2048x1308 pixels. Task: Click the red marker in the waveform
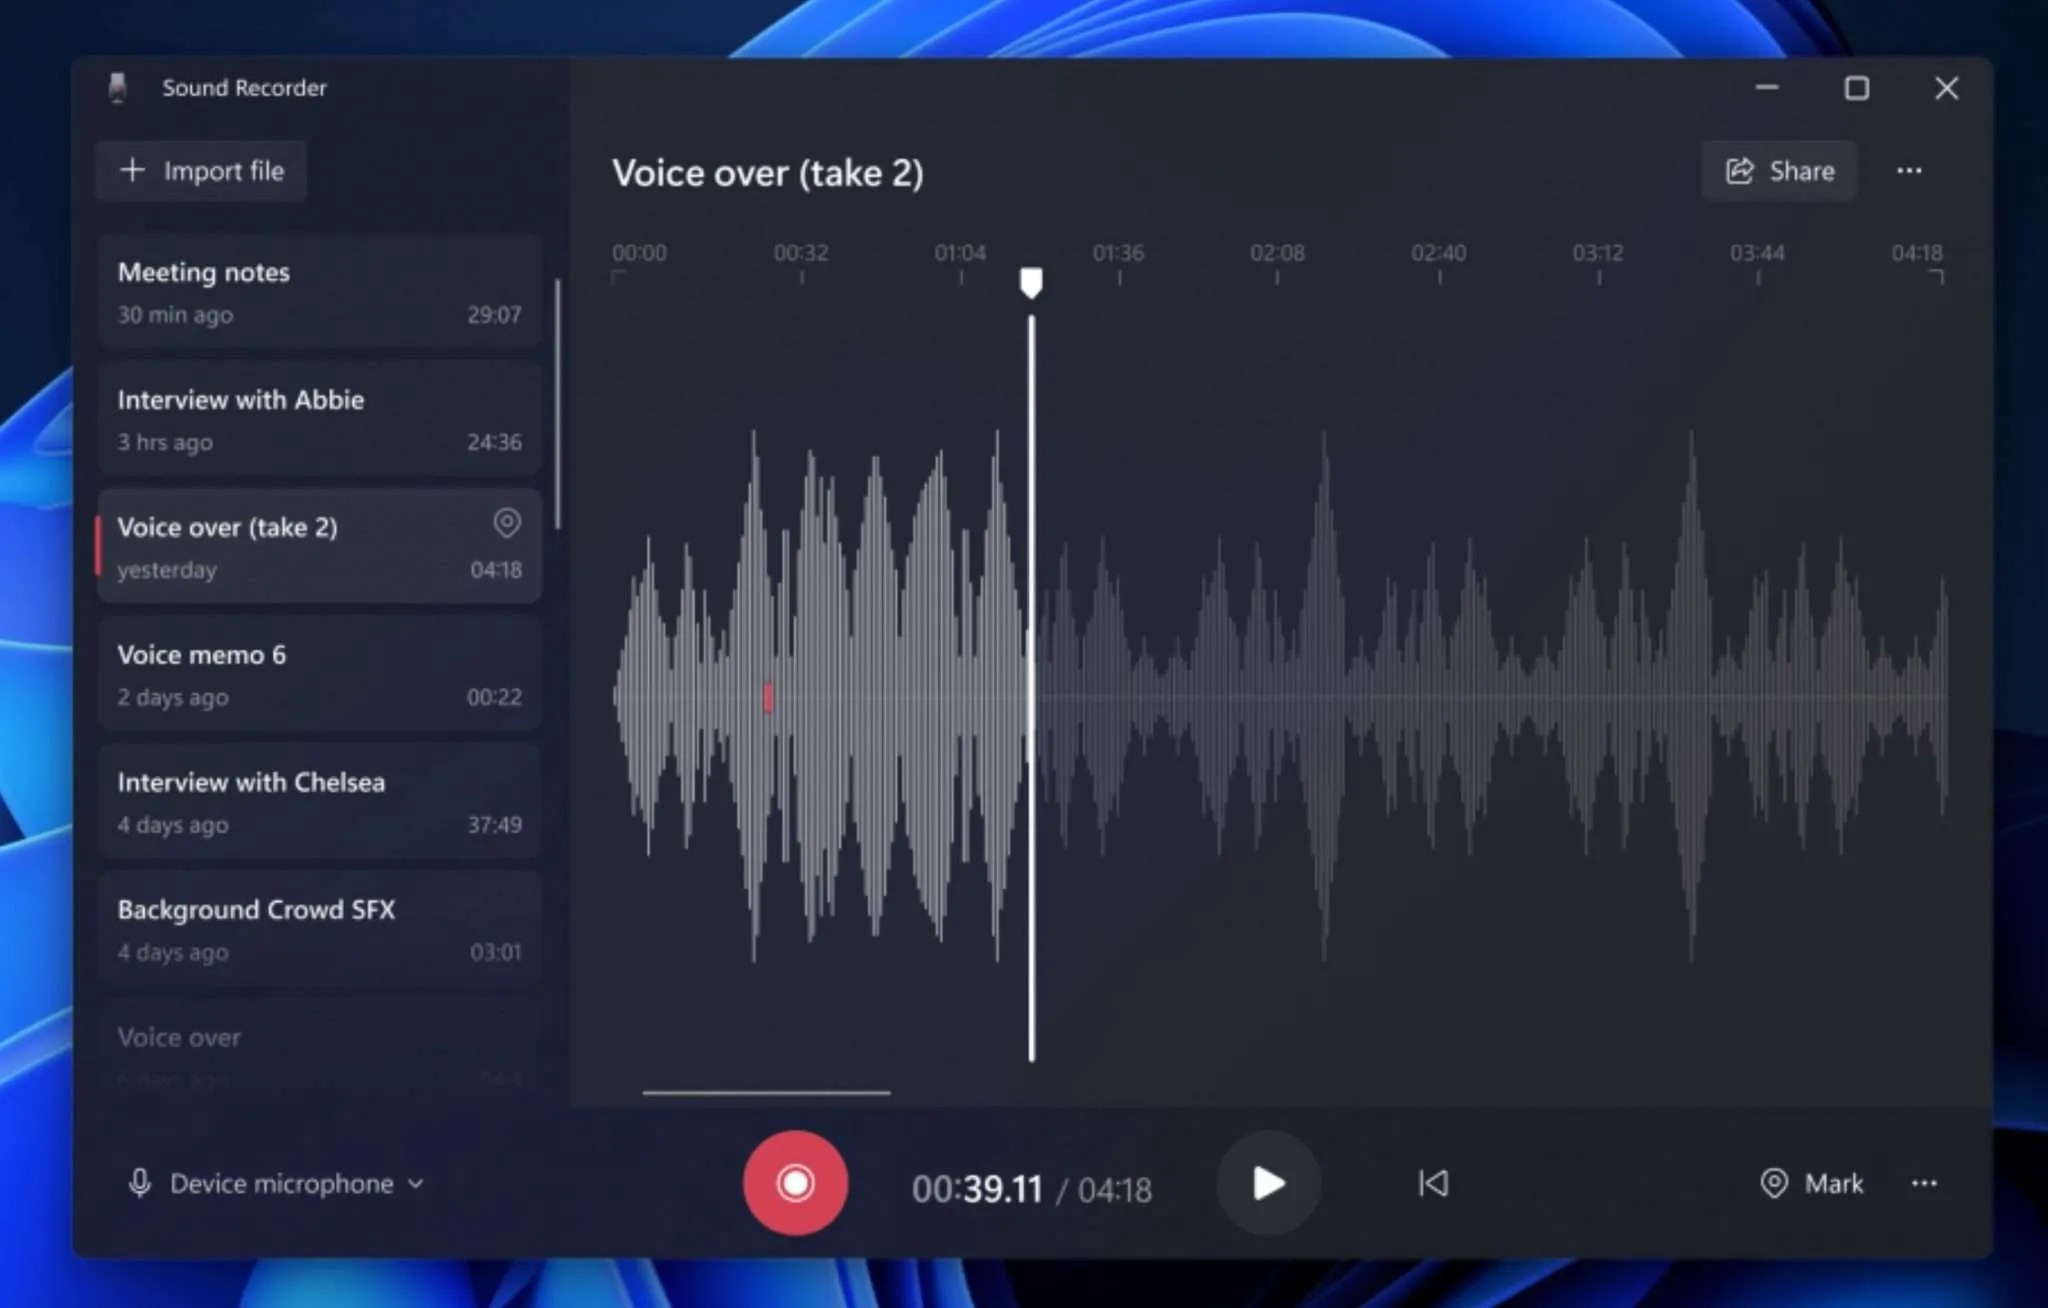tap(768, 697)
